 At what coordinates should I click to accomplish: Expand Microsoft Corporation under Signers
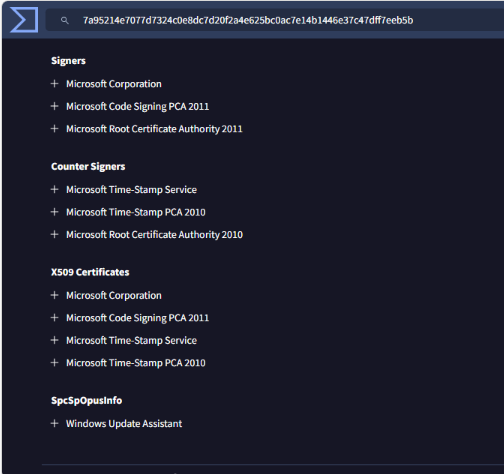point(55,84)
